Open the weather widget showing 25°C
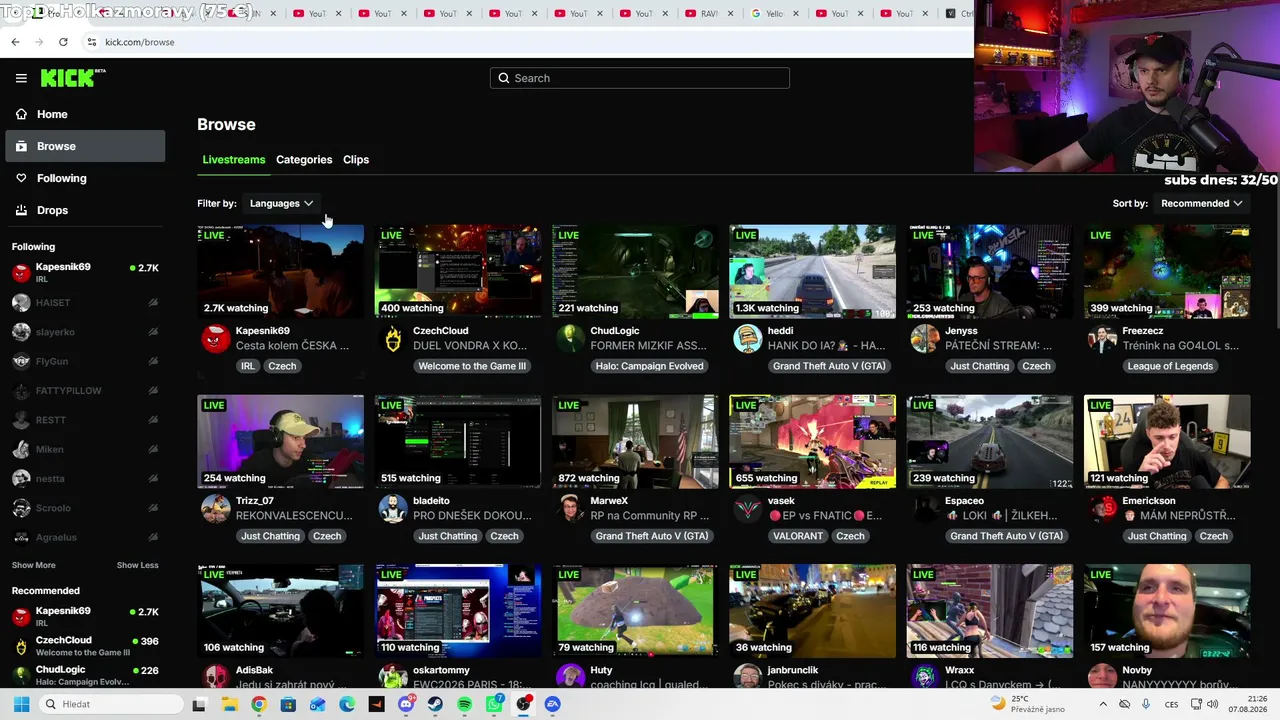This screenshot has height=720, width=1280. pyautogui.click(x=1027, y=704)
